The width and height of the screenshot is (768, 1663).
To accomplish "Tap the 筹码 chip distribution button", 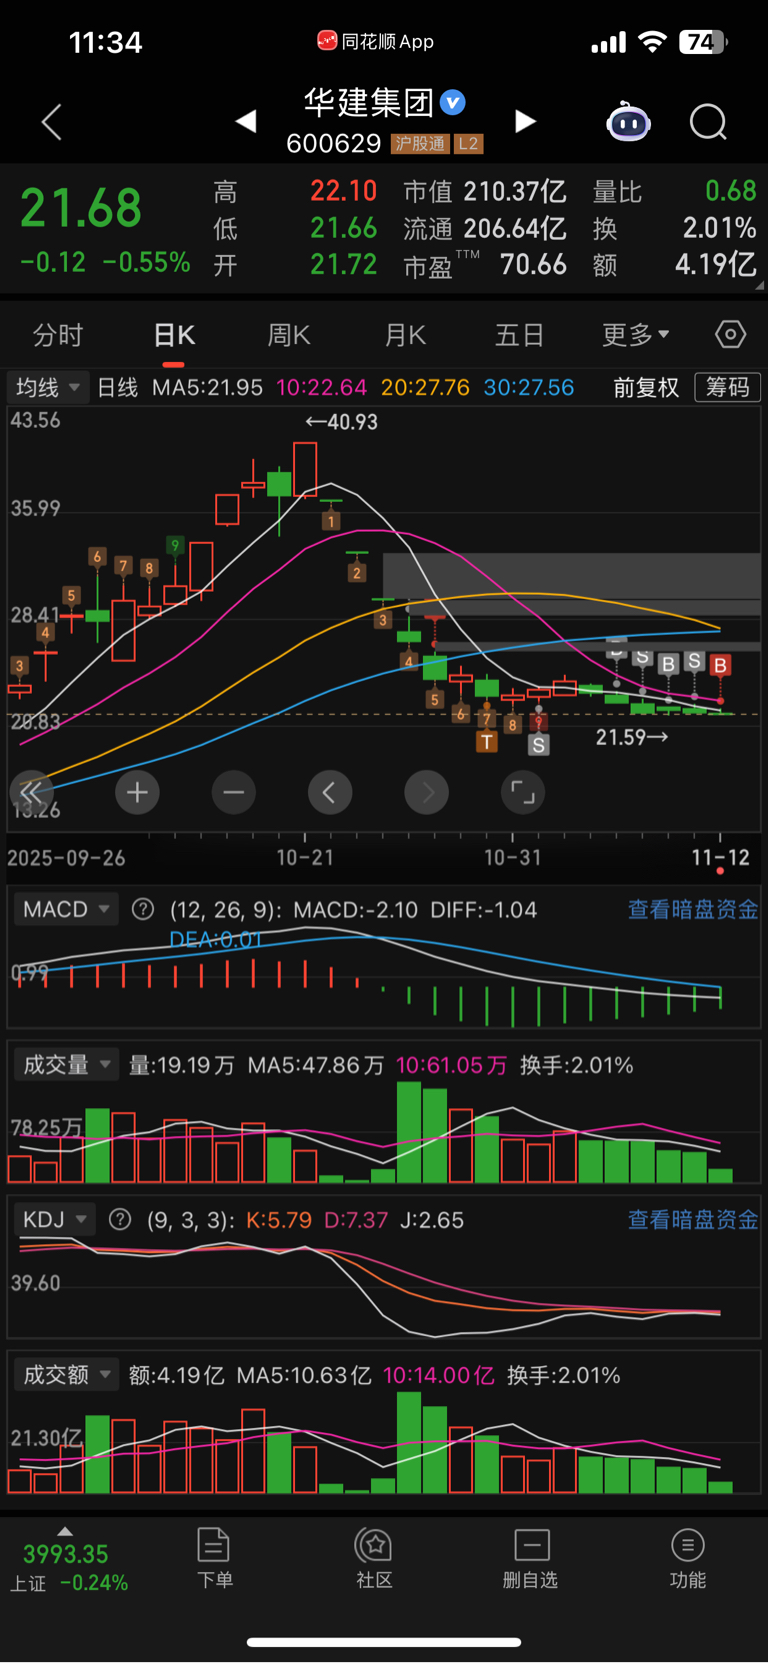I will coord(728,387).
